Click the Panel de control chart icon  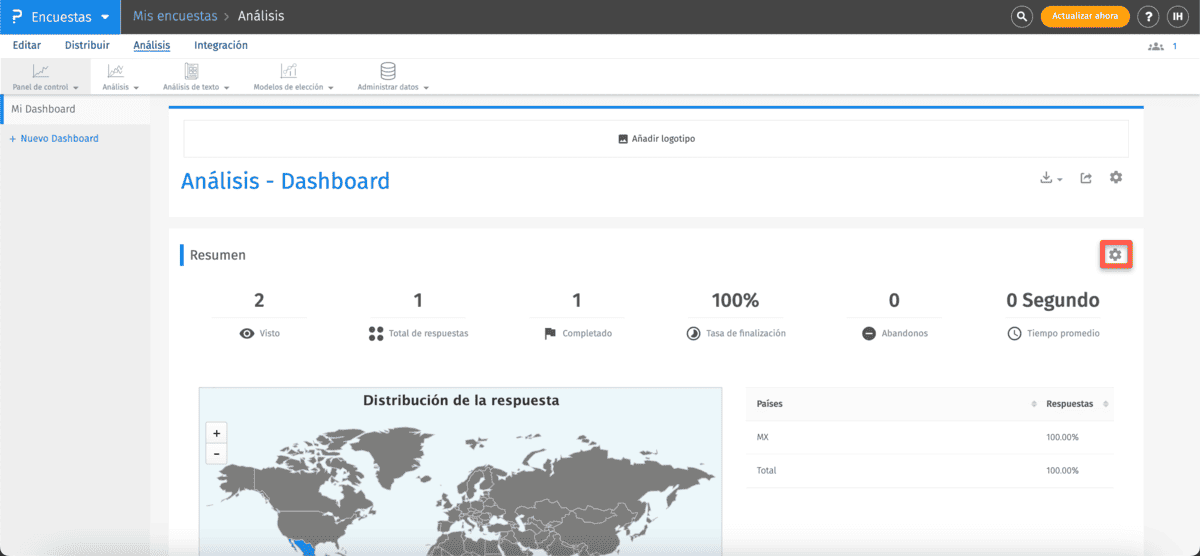tap(40, 71)
